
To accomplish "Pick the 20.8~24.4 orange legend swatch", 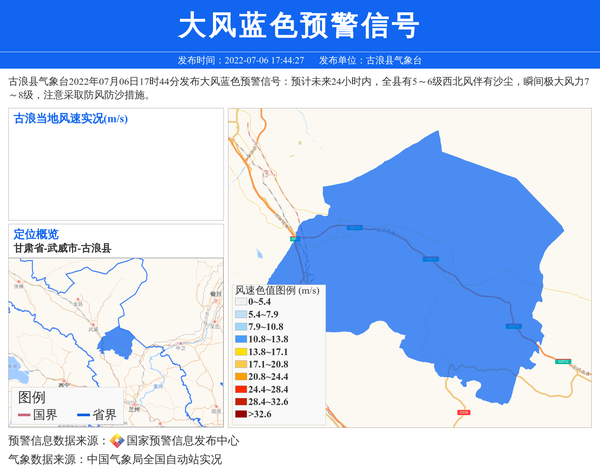I will point(240,377).
